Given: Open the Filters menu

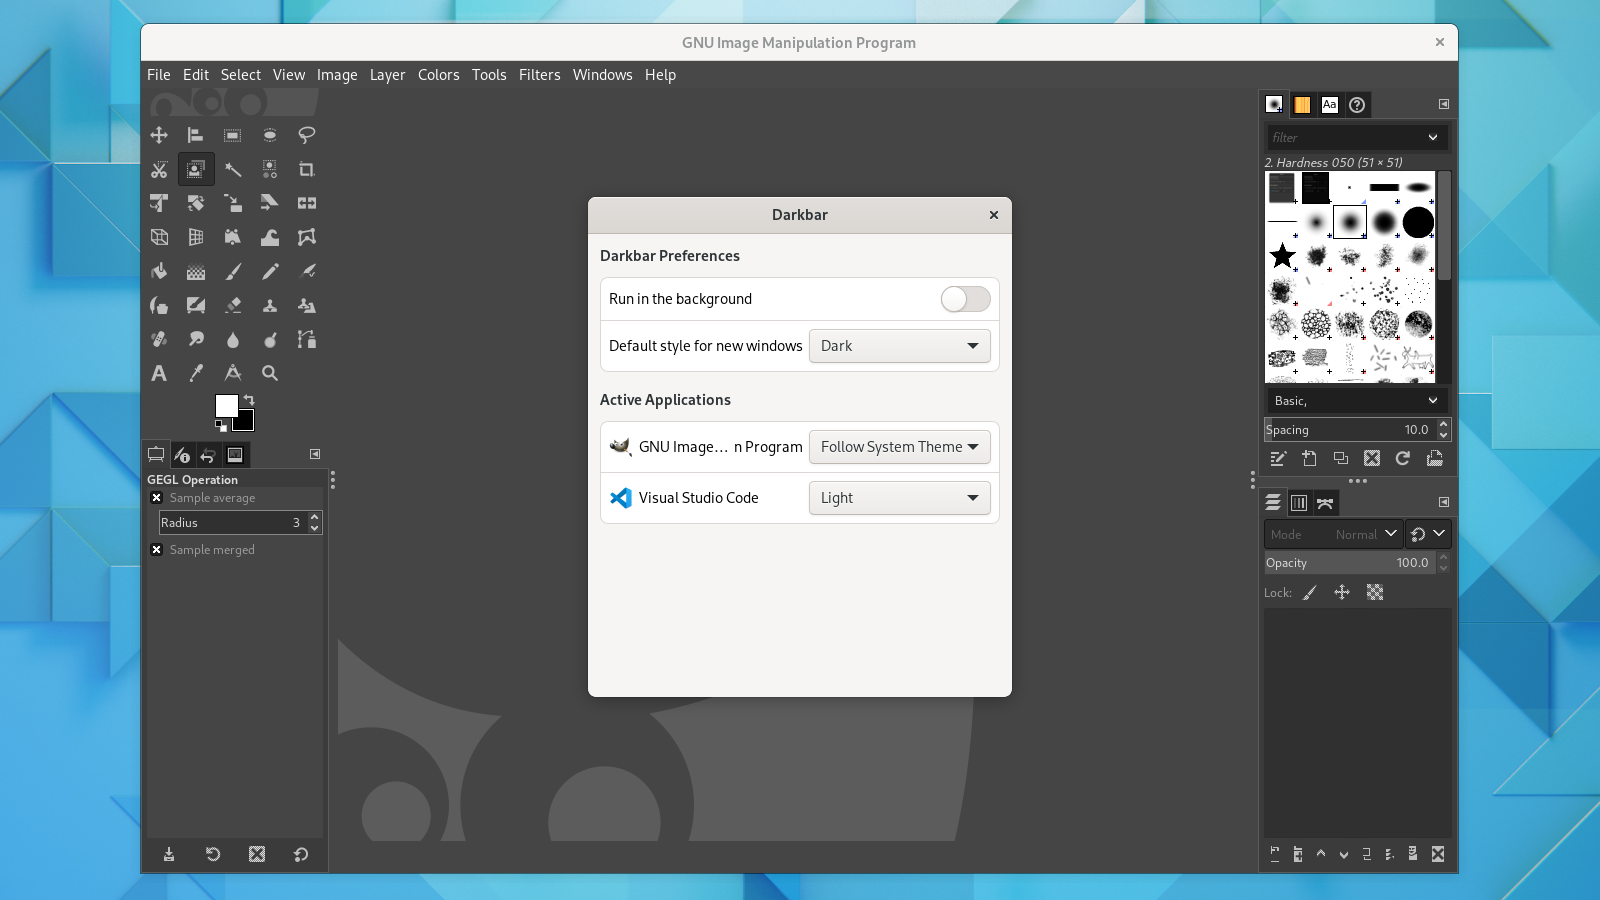Looking at the screenshot, I should coord(539,74).
